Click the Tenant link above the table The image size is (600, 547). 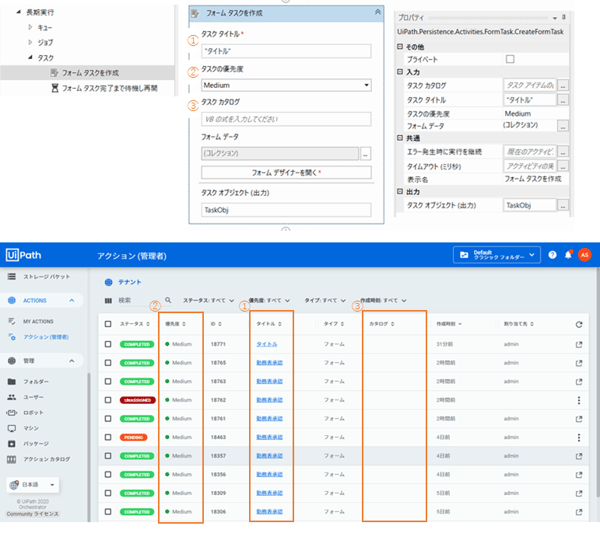[x=130, y=282]
